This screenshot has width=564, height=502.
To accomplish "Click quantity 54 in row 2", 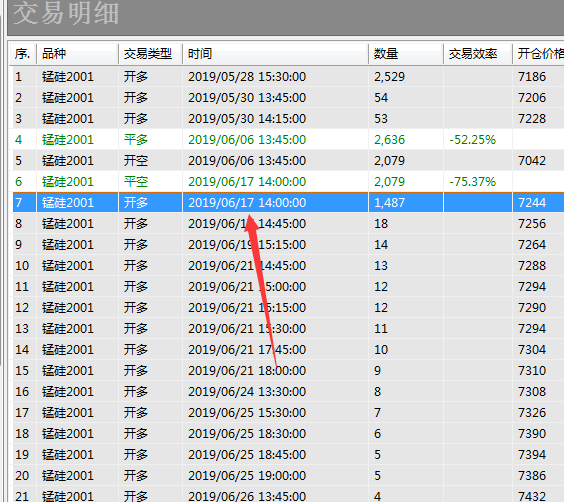I will (x=381, y=97).
